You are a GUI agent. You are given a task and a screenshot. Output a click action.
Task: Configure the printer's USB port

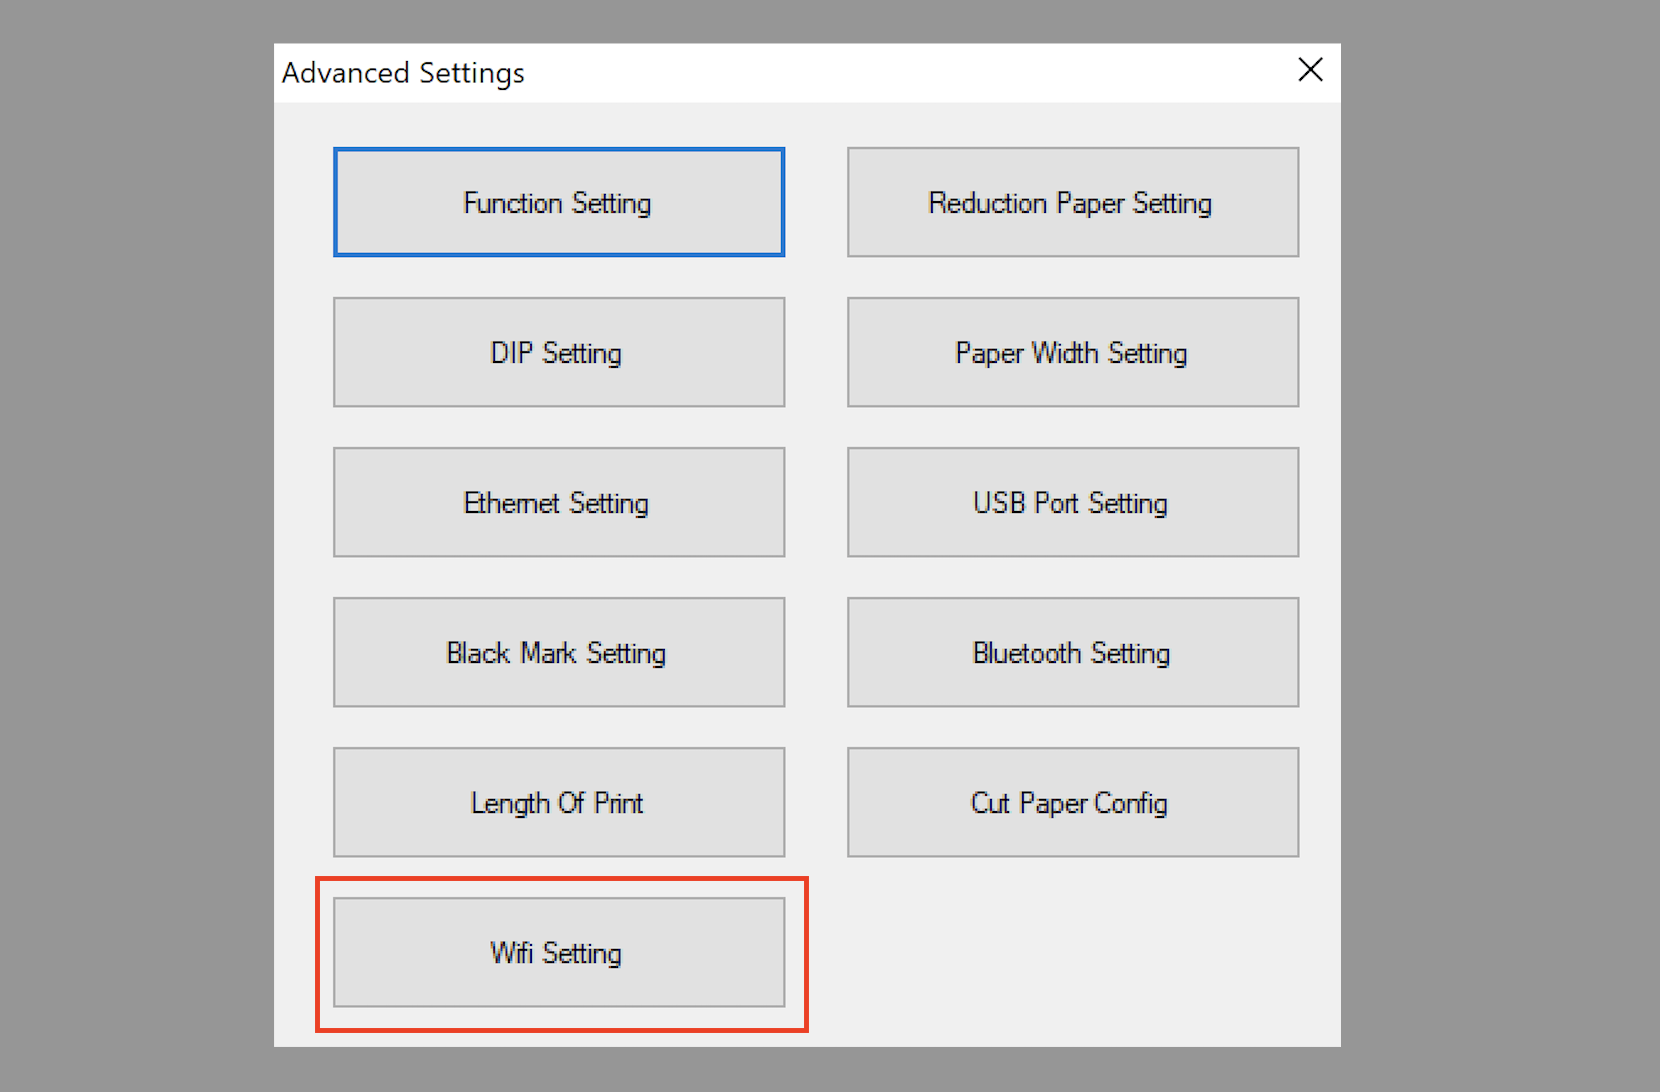1072,502
